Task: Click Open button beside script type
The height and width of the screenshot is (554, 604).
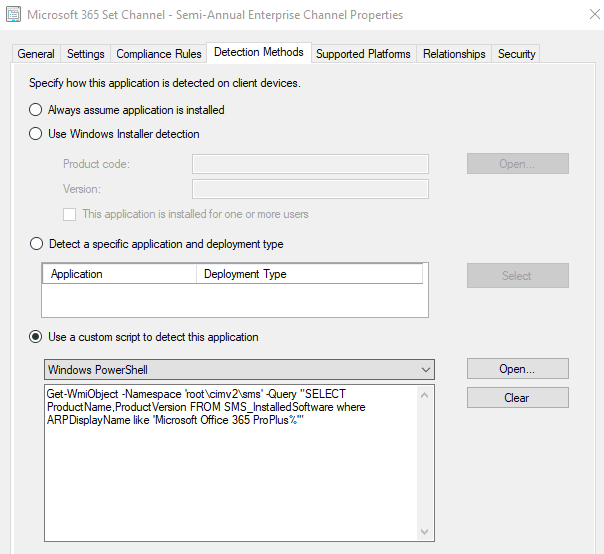Action: (517, 369)
